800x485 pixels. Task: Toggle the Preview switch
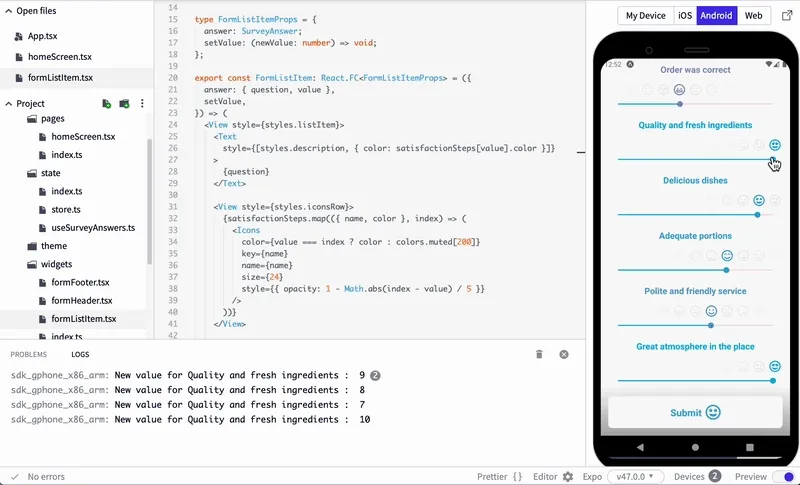(x=785, y=476)
